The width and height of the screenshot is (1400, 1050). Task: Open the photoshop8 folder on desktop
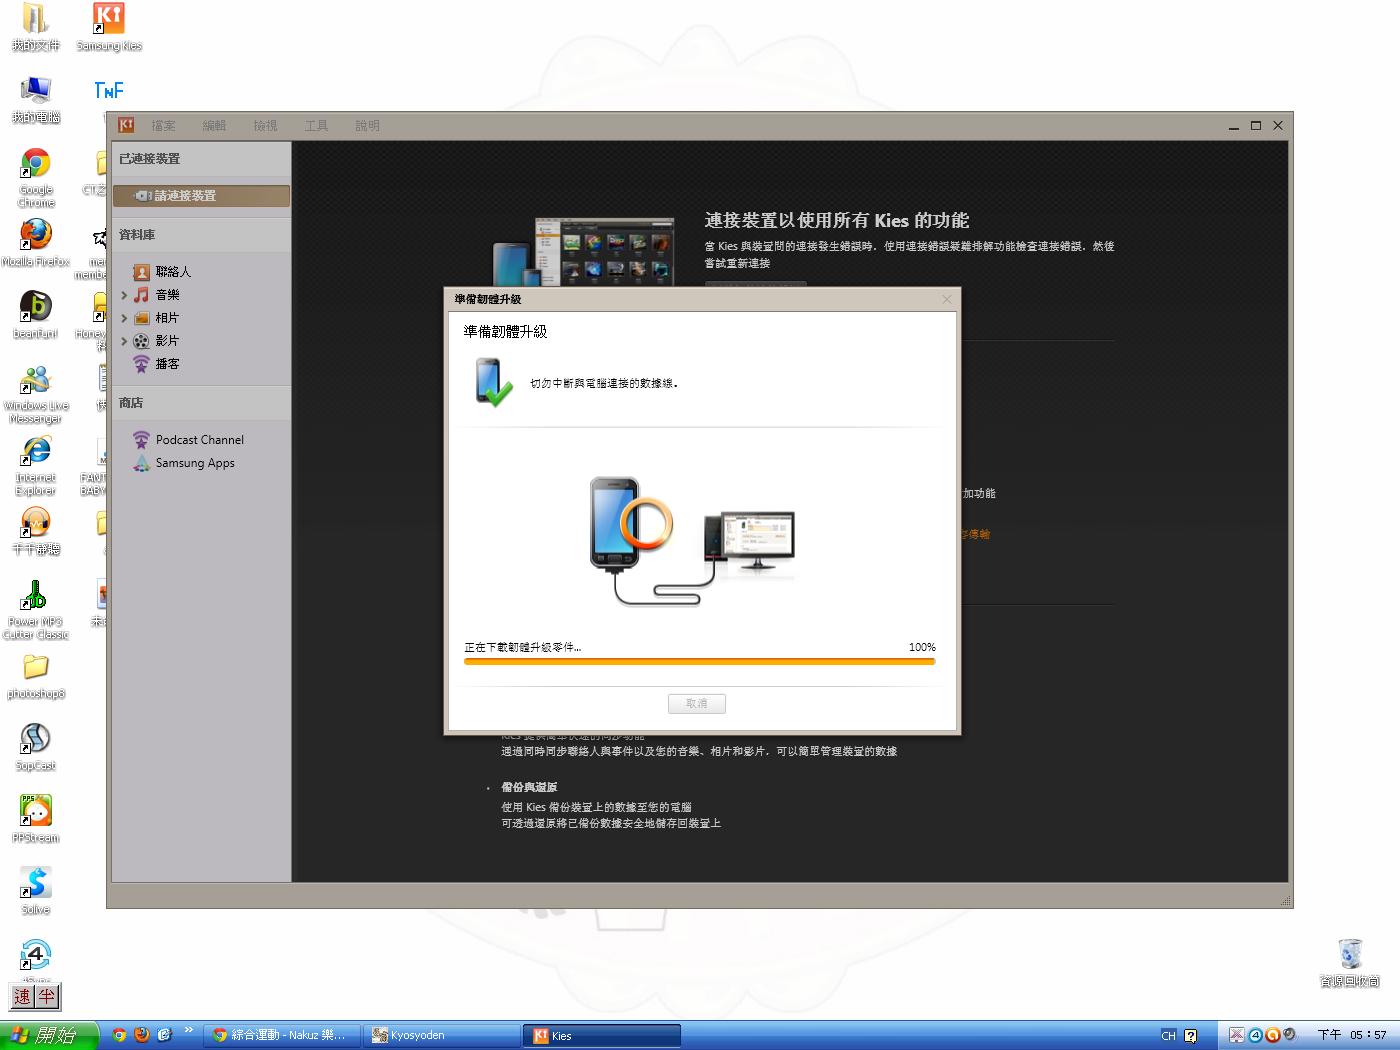(x=36, y=676)
